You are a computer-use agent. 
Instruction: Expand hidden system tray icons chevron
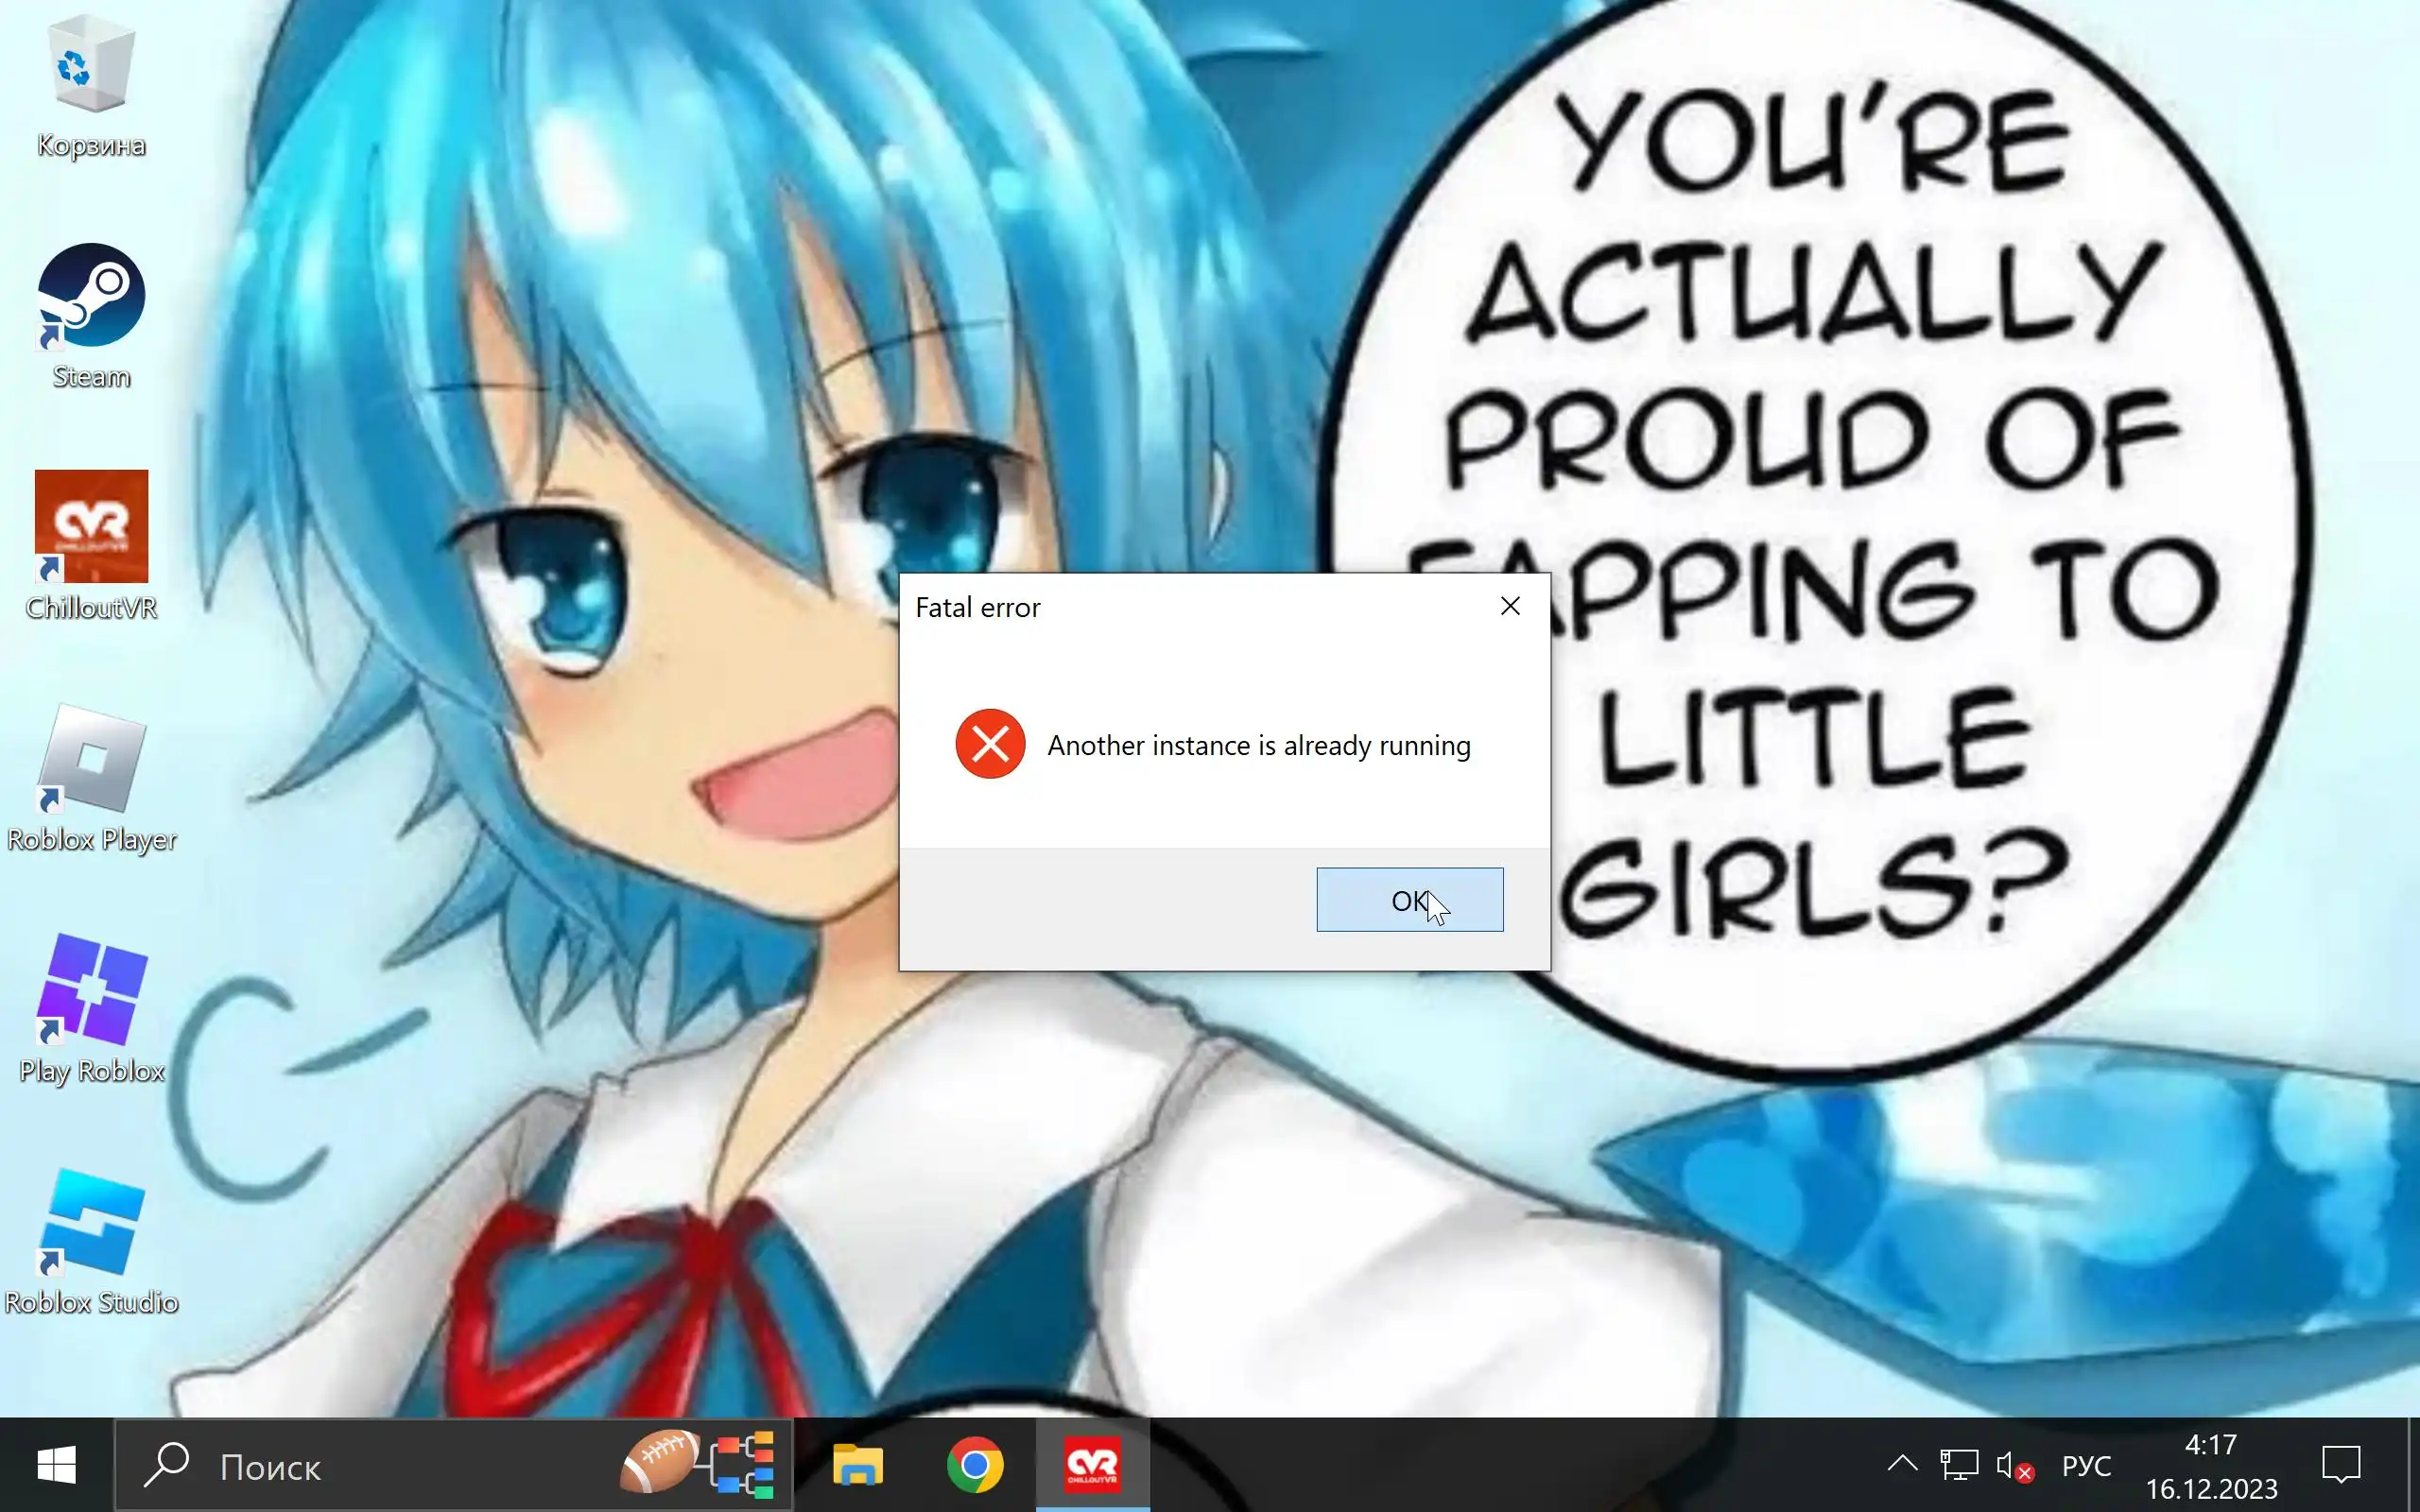pos(1902,1465)
